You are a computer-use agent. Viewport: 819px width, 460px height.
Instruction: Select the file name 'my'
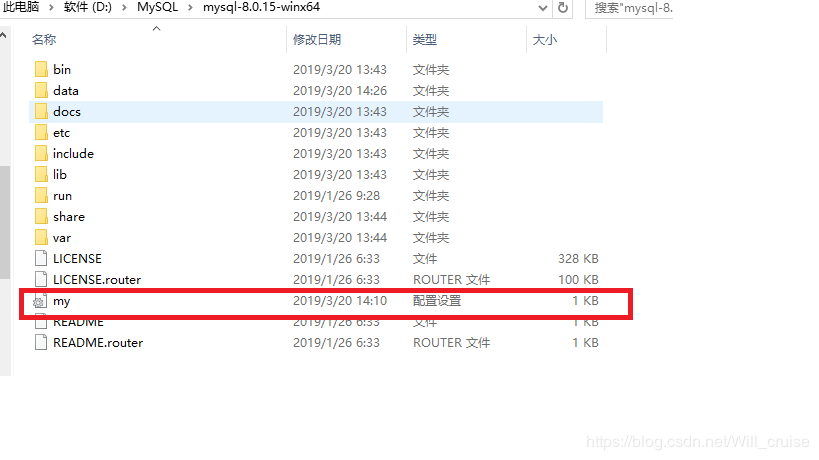click(x=62, y=301)
